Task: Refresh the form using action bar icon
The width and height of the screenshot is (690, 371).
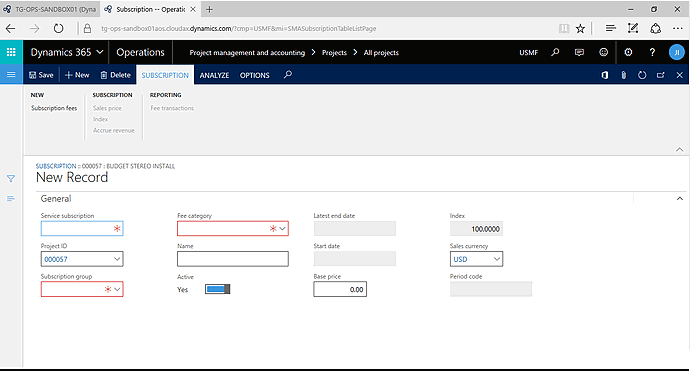Action: point(642,75)
